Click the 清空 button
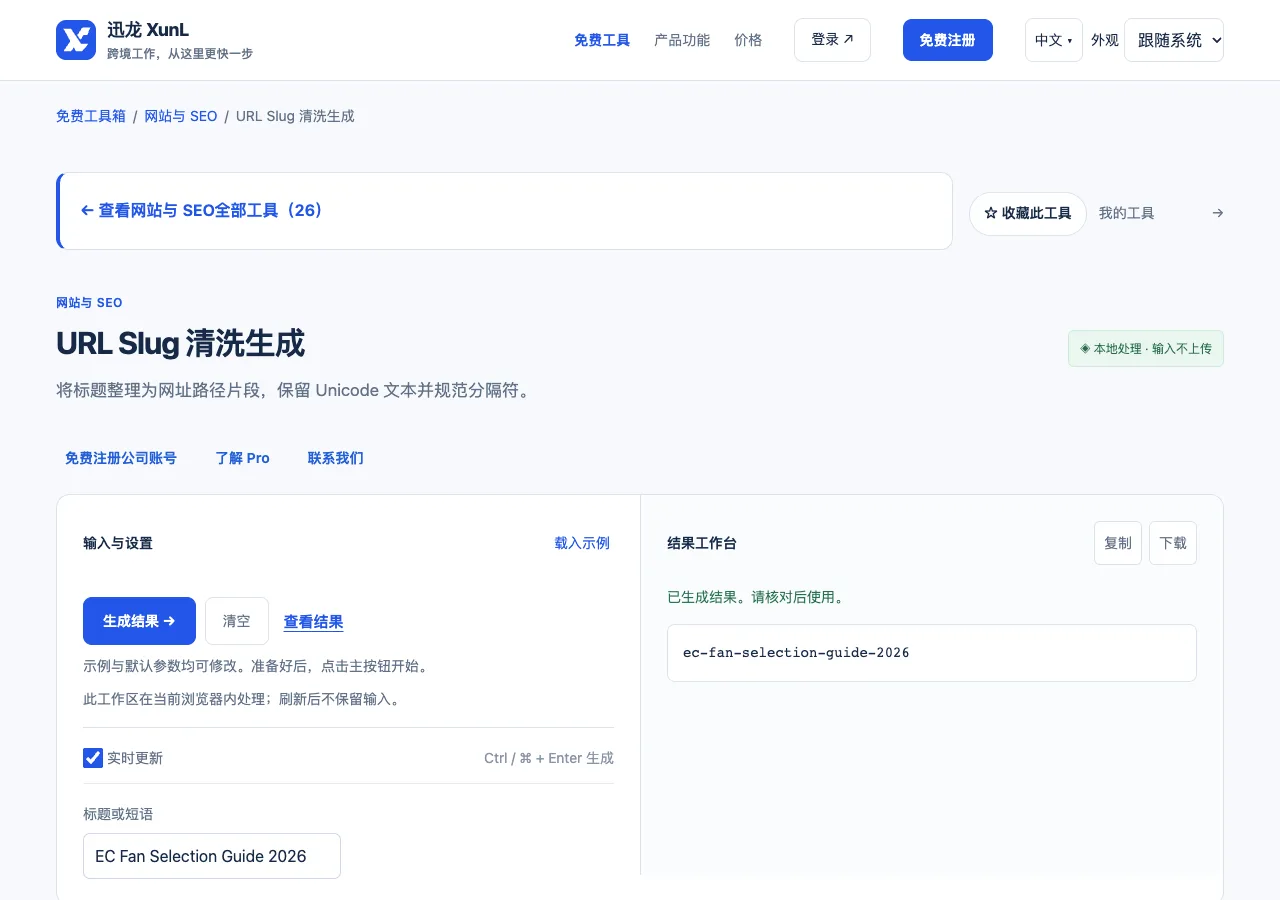The width and height of the screenshot is (1280, 900). 237,621
